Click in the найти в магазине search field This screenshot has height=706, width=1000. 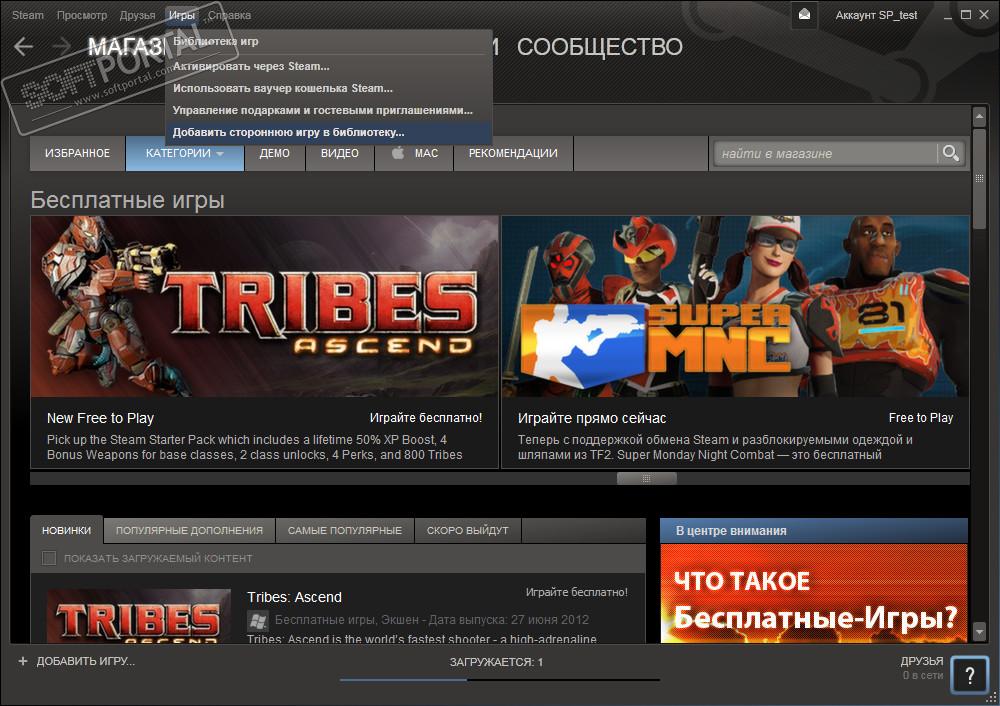click(826, 153)
